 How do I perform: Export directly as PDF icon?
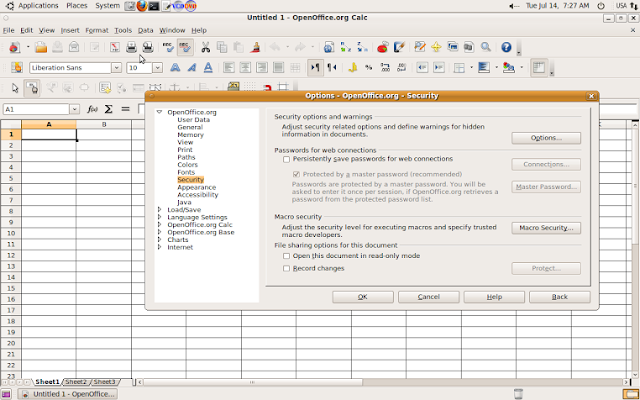(115, 47)
